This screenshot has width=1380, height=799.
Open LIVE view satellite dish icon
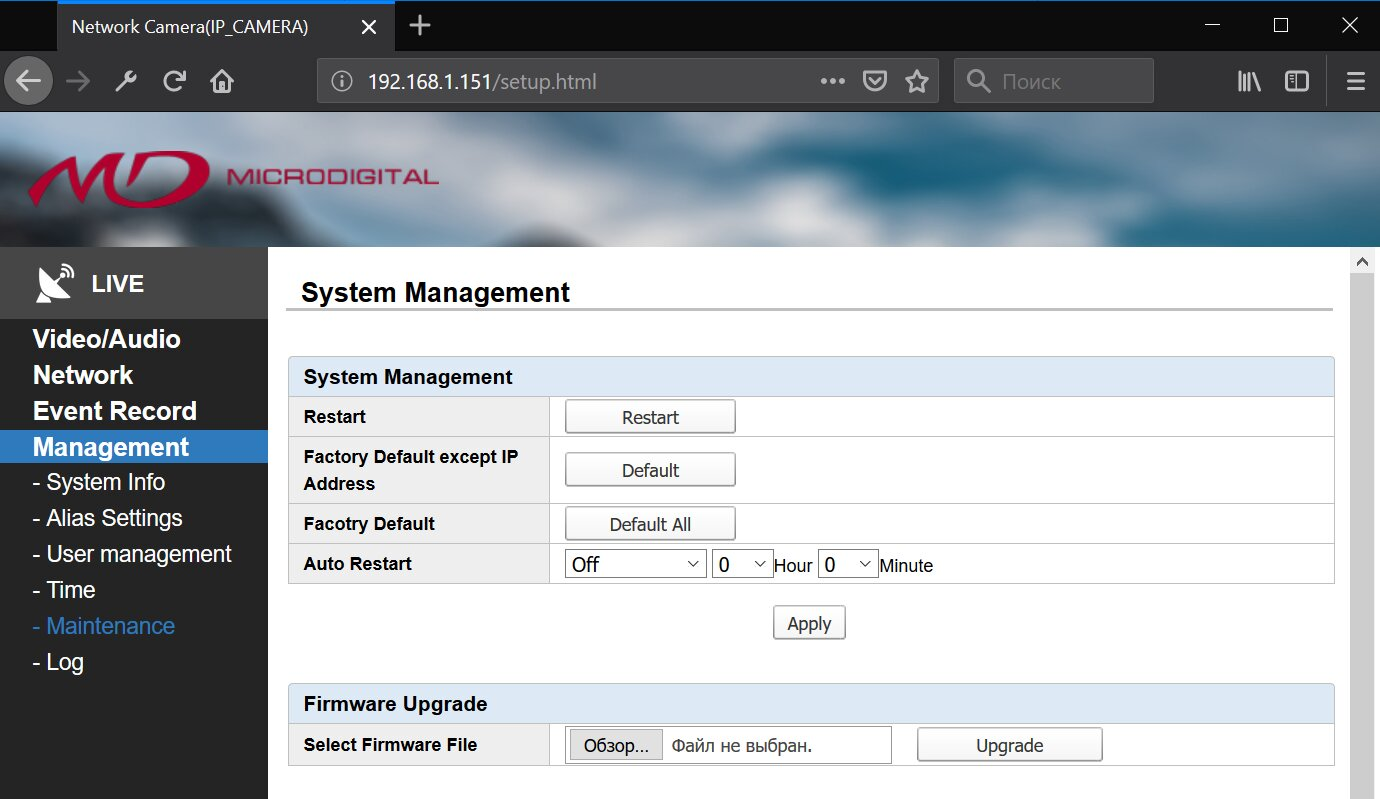55,283
